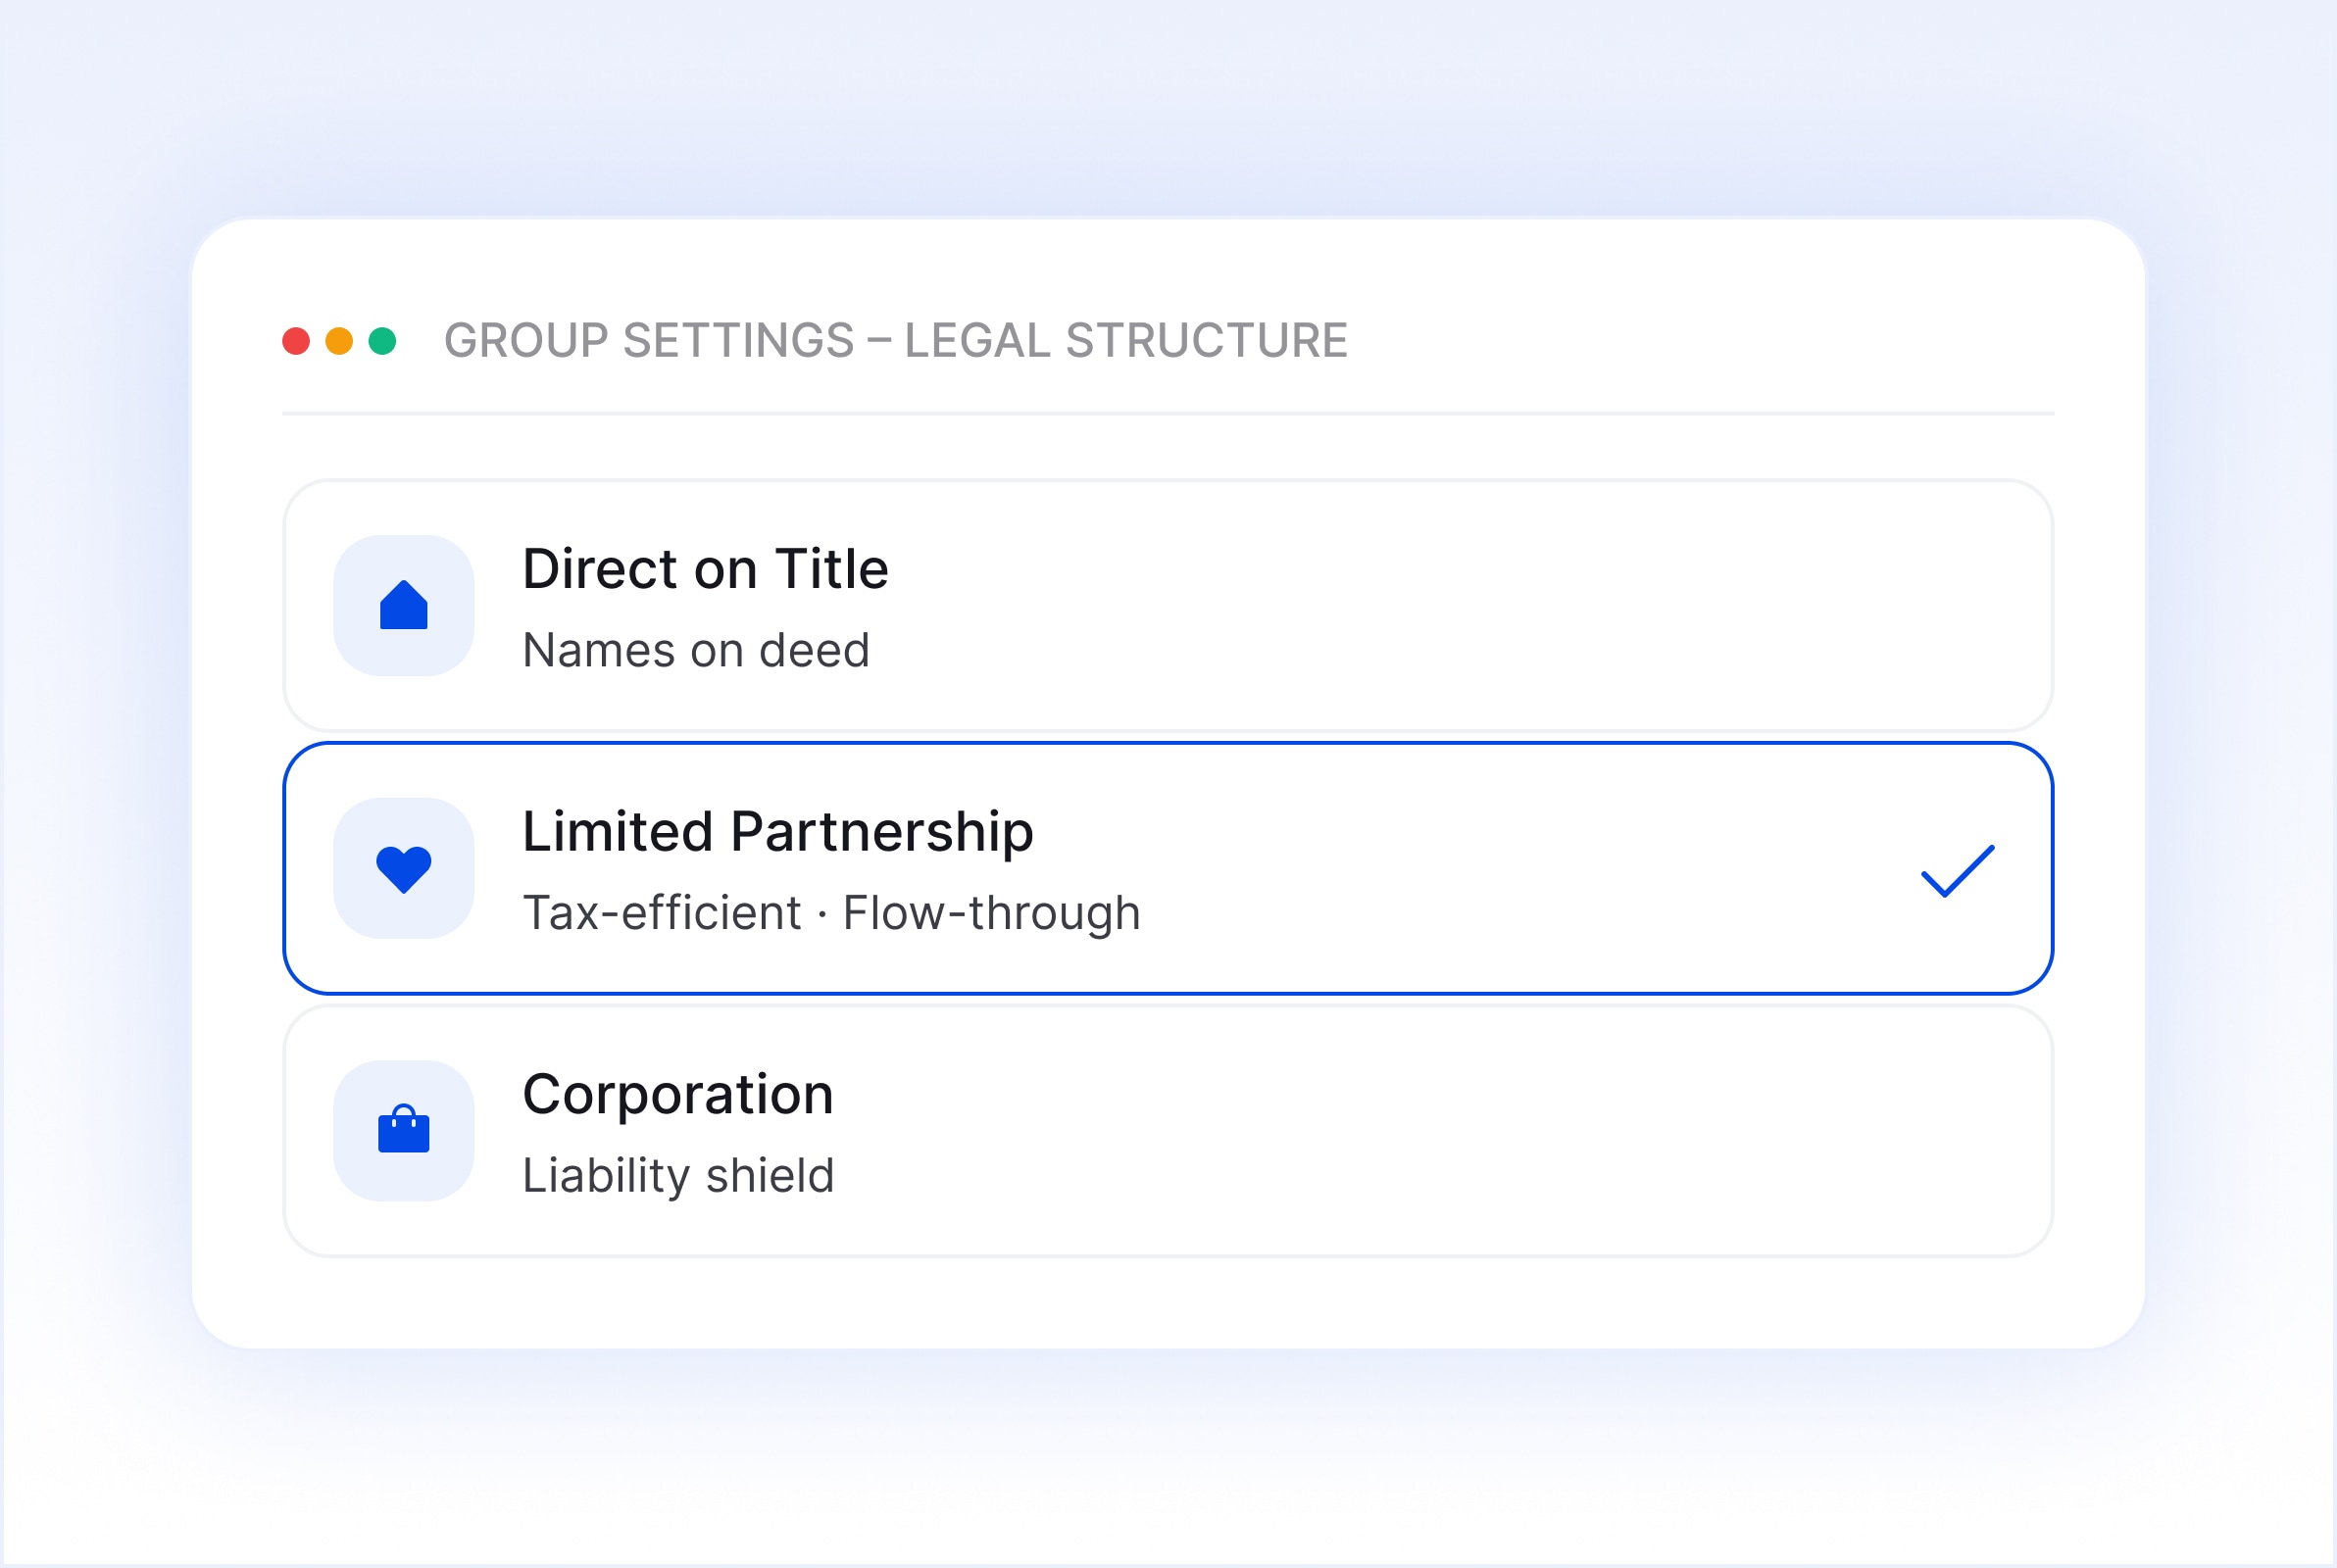
Task: Click the Direct on Title heading
Action: click(x=705, y=569)
